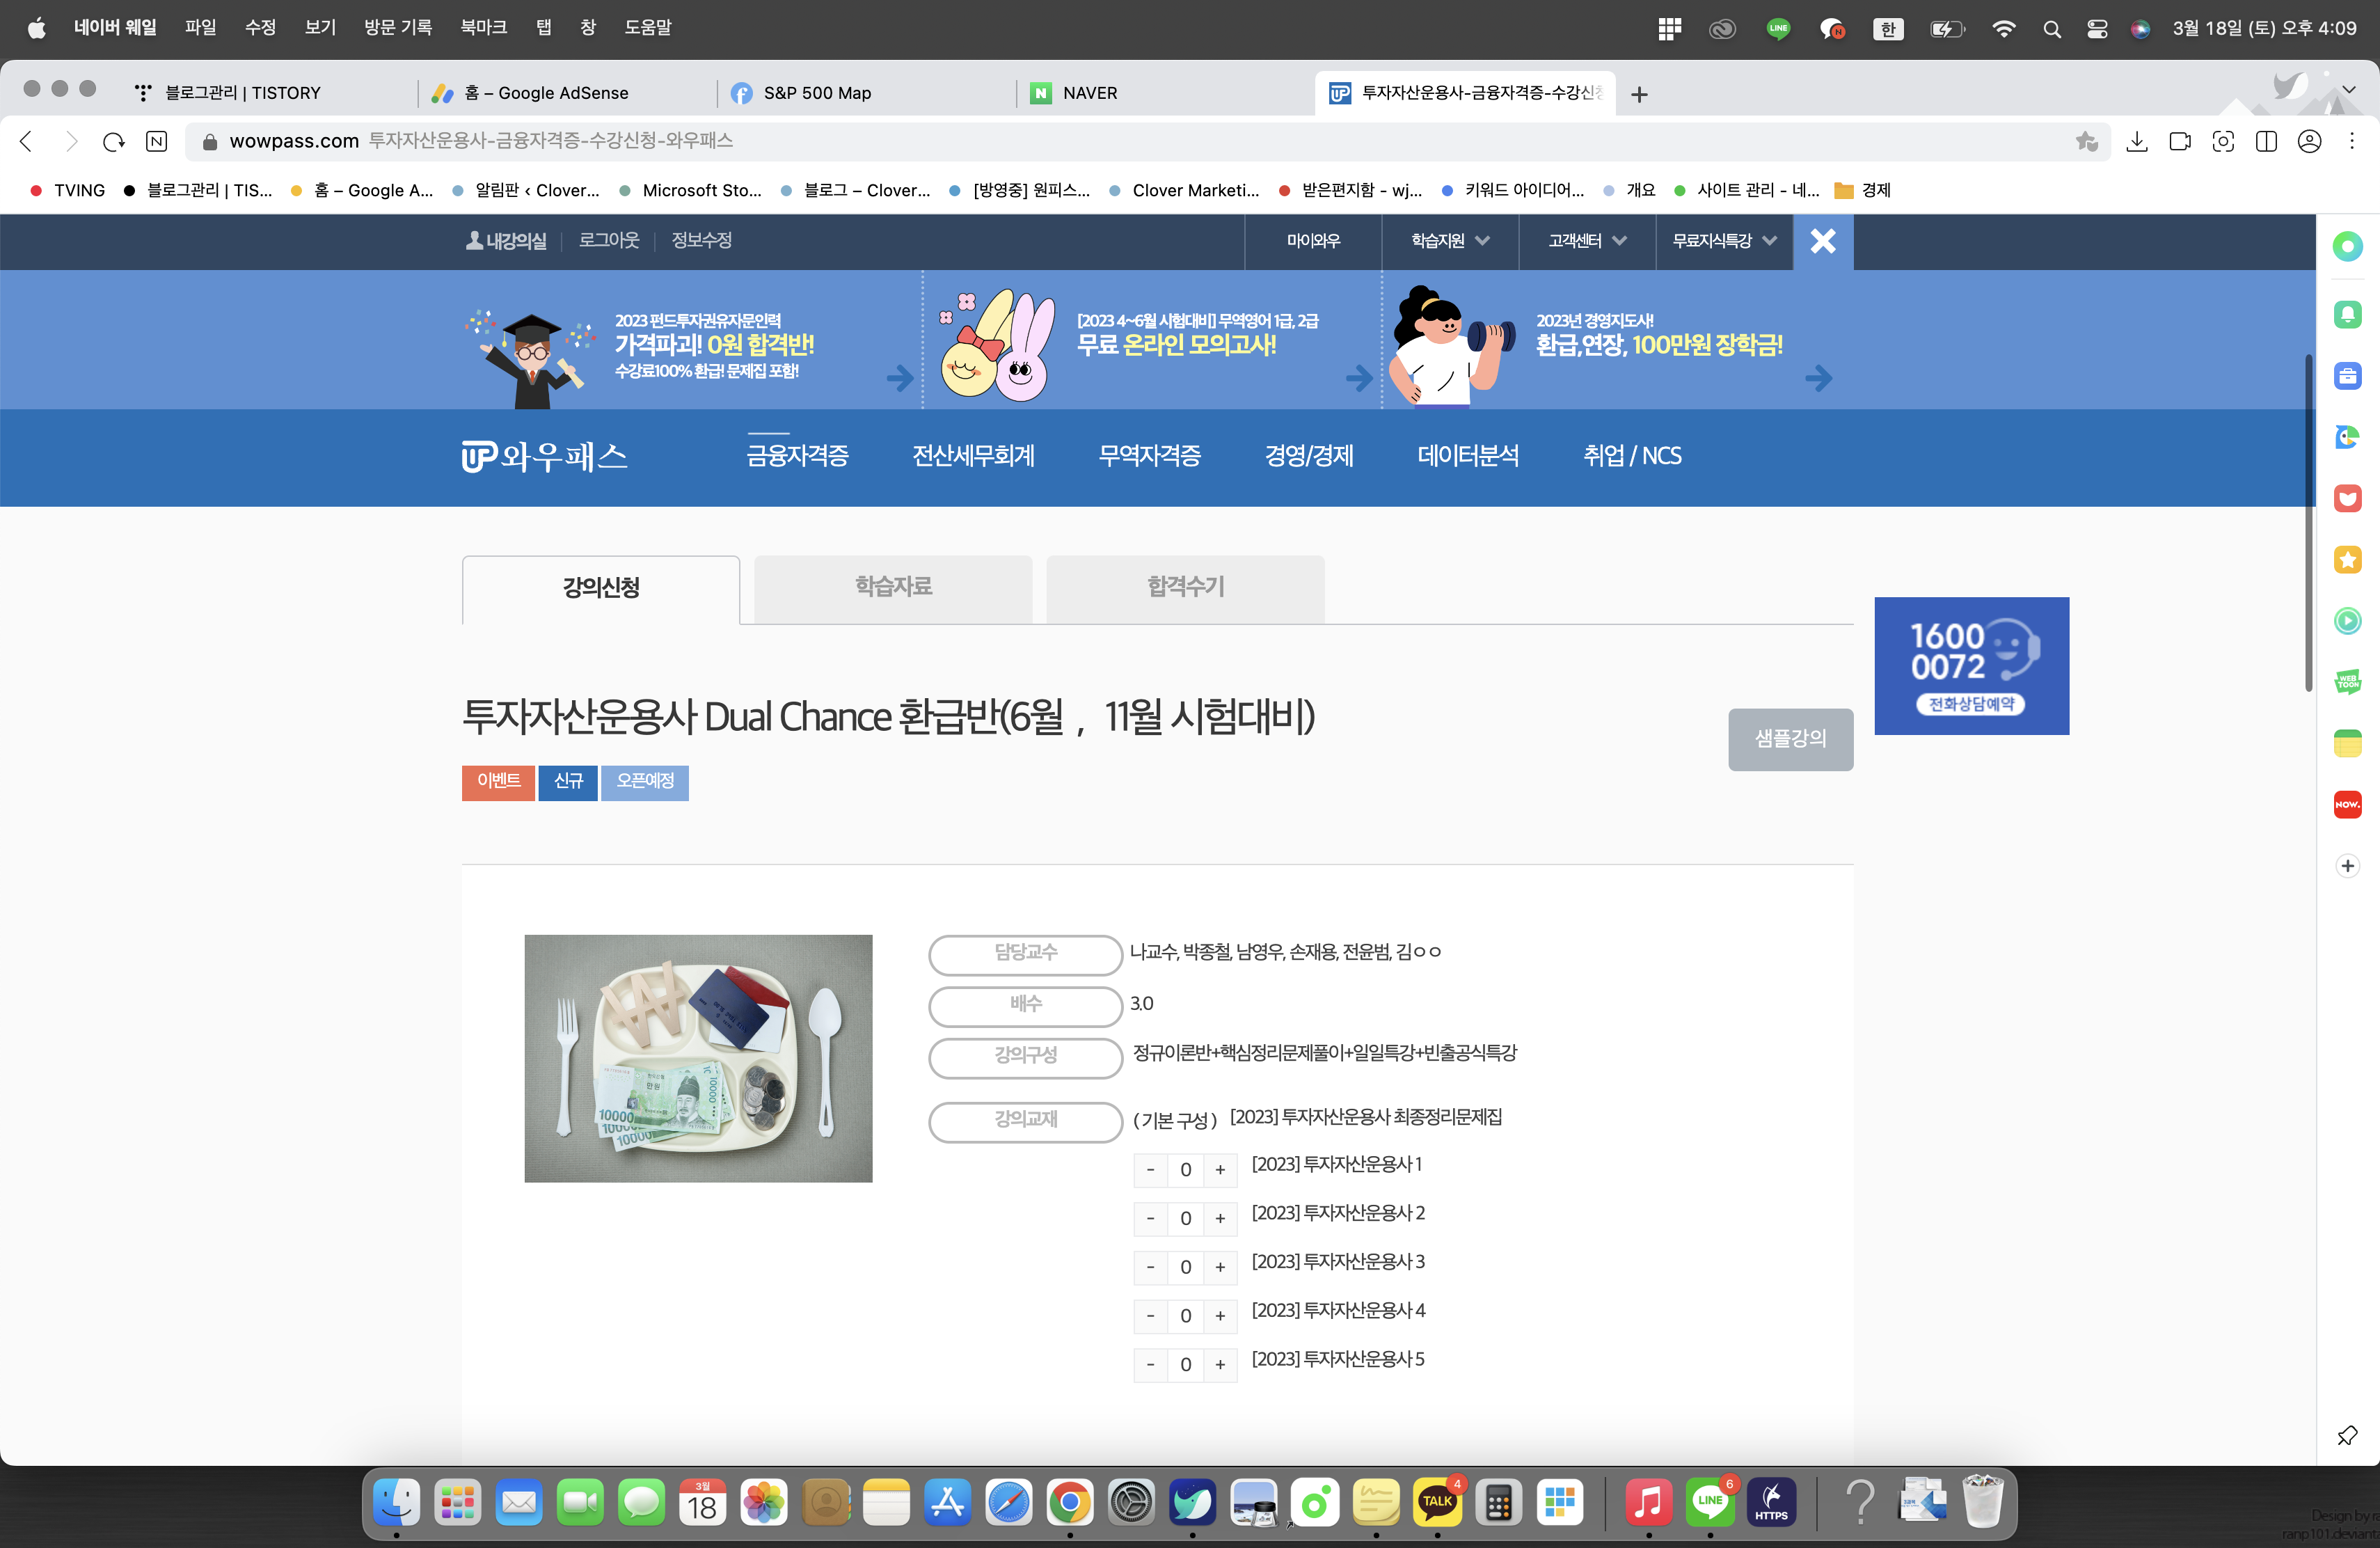This screenshot has width=2380, height=1548.
Task: Click the course thumbnail image with money tray
Action: click(x=698, y=1058)
